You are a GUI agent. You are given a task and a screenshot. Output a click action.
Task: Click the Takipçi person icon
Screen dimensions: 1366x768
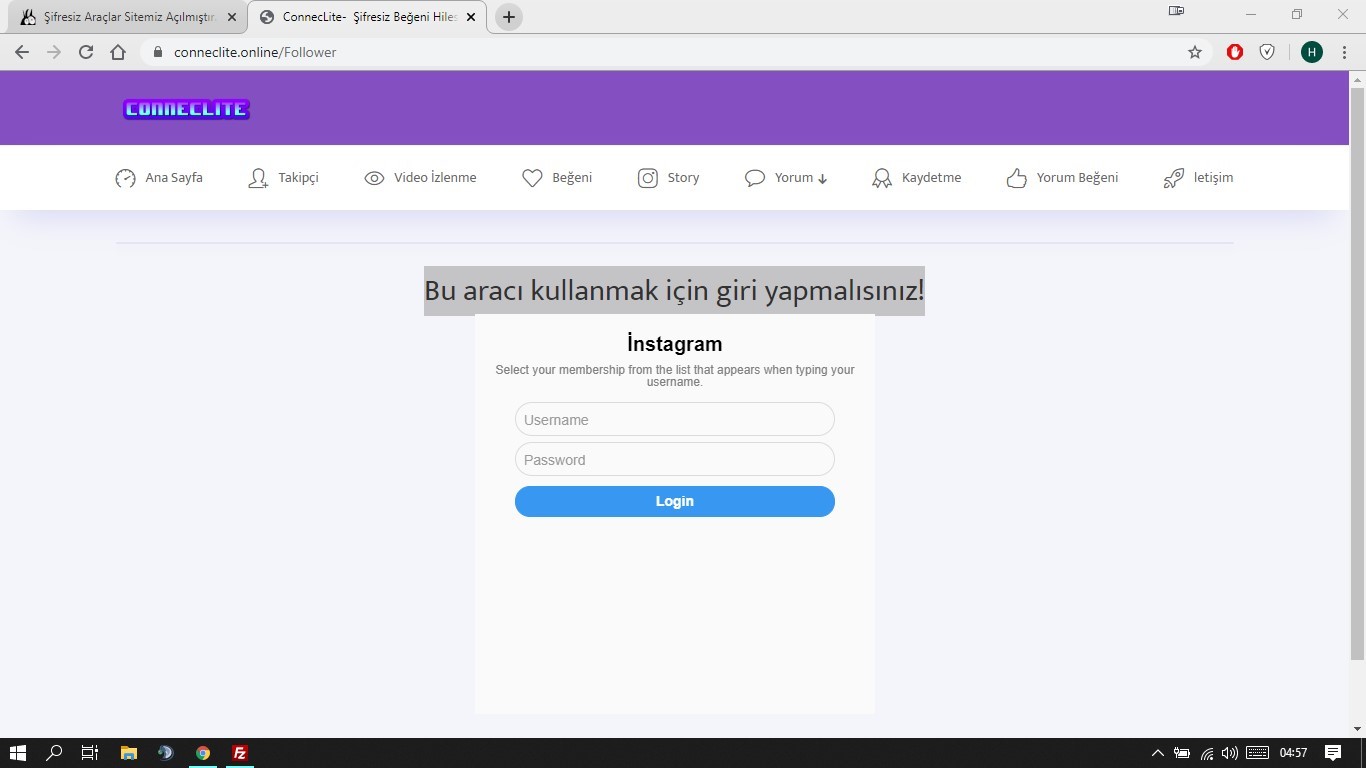point(258,178)
